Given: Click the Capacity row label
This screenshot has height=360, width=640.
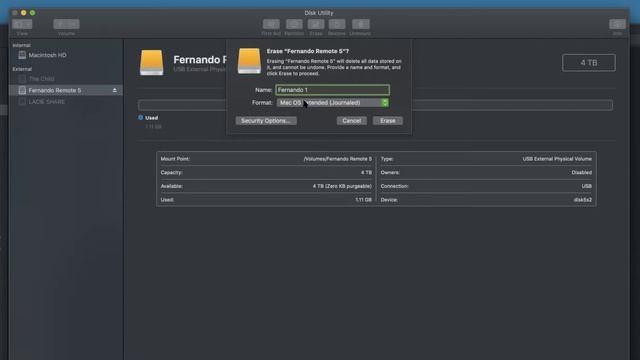Looking at the screenshot, I should [171, 173].
